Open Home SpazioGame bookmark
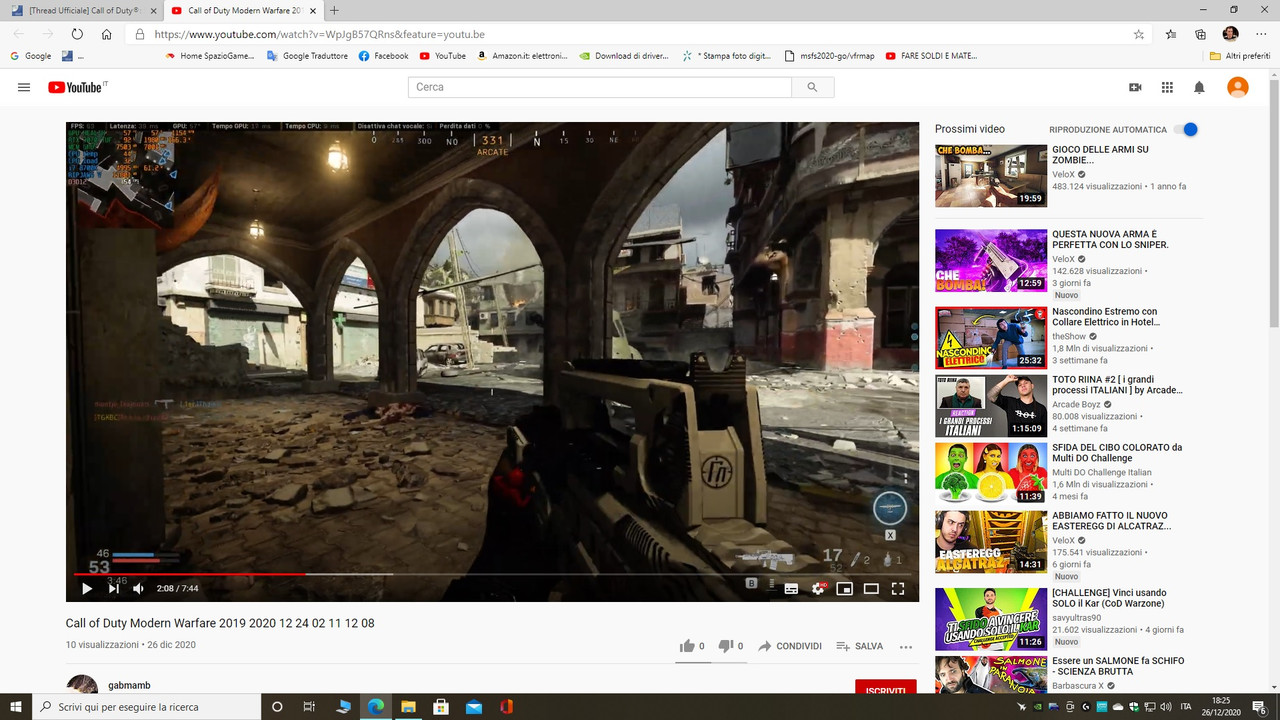The width and height of the screenshot is (1280, 720). point(210,56)
